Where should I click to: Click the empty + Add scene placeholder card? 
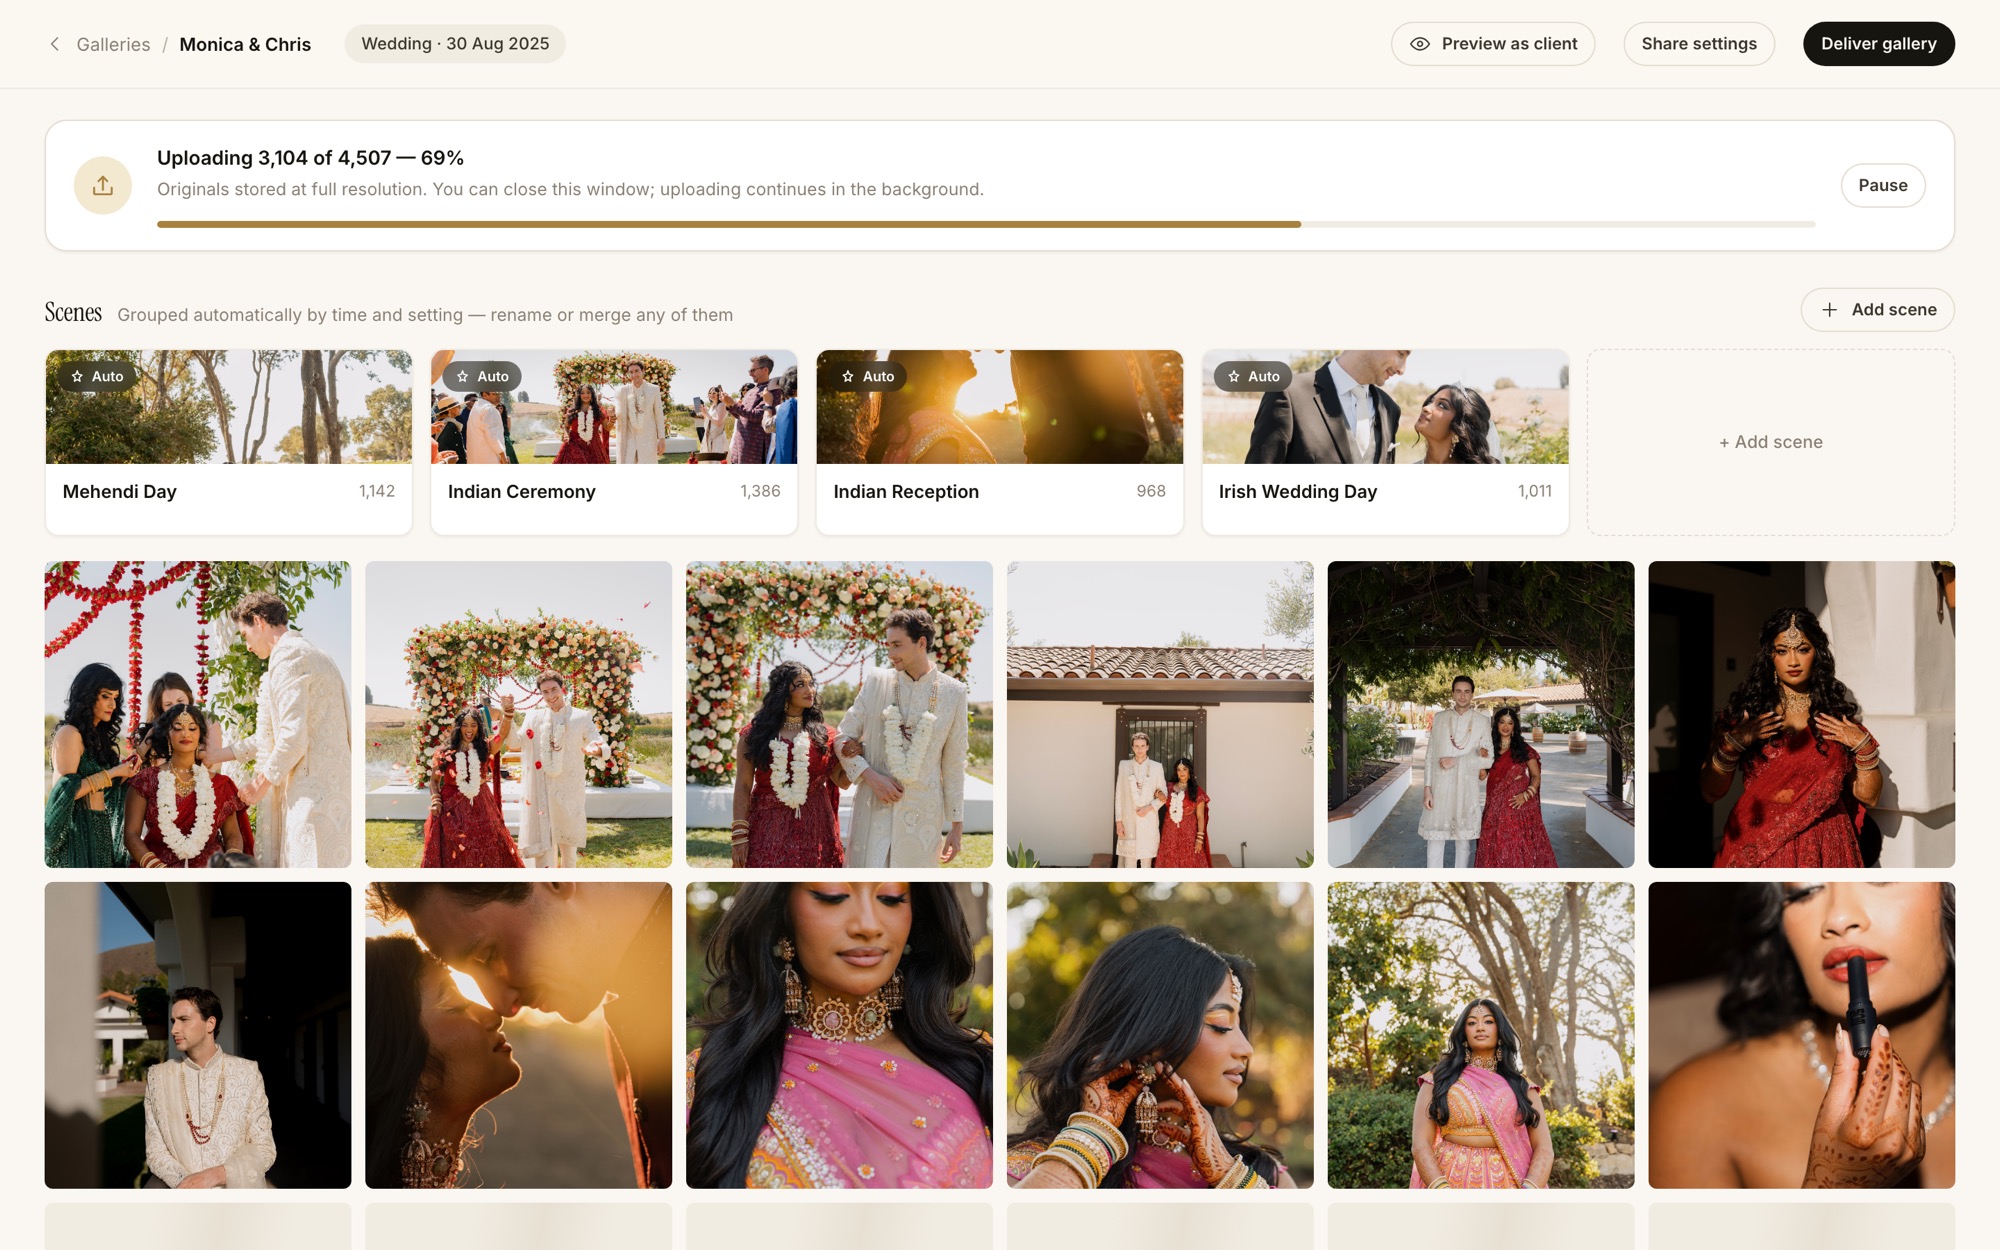click(1770, 442)
